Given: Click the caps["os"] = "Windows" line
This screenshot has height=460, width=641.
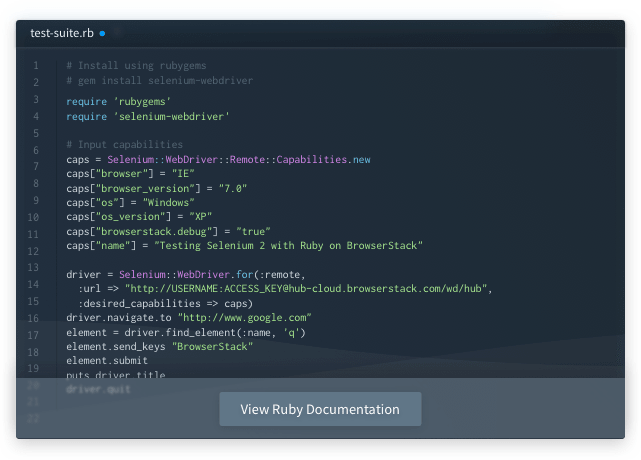Looking at the screenshot, I should (x=130, y=202).
